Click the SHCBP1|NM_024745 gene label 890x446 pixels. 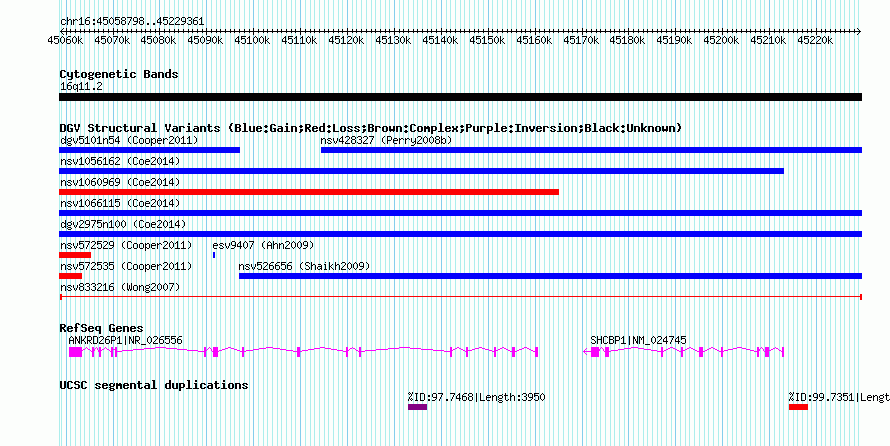coord(638,340)
